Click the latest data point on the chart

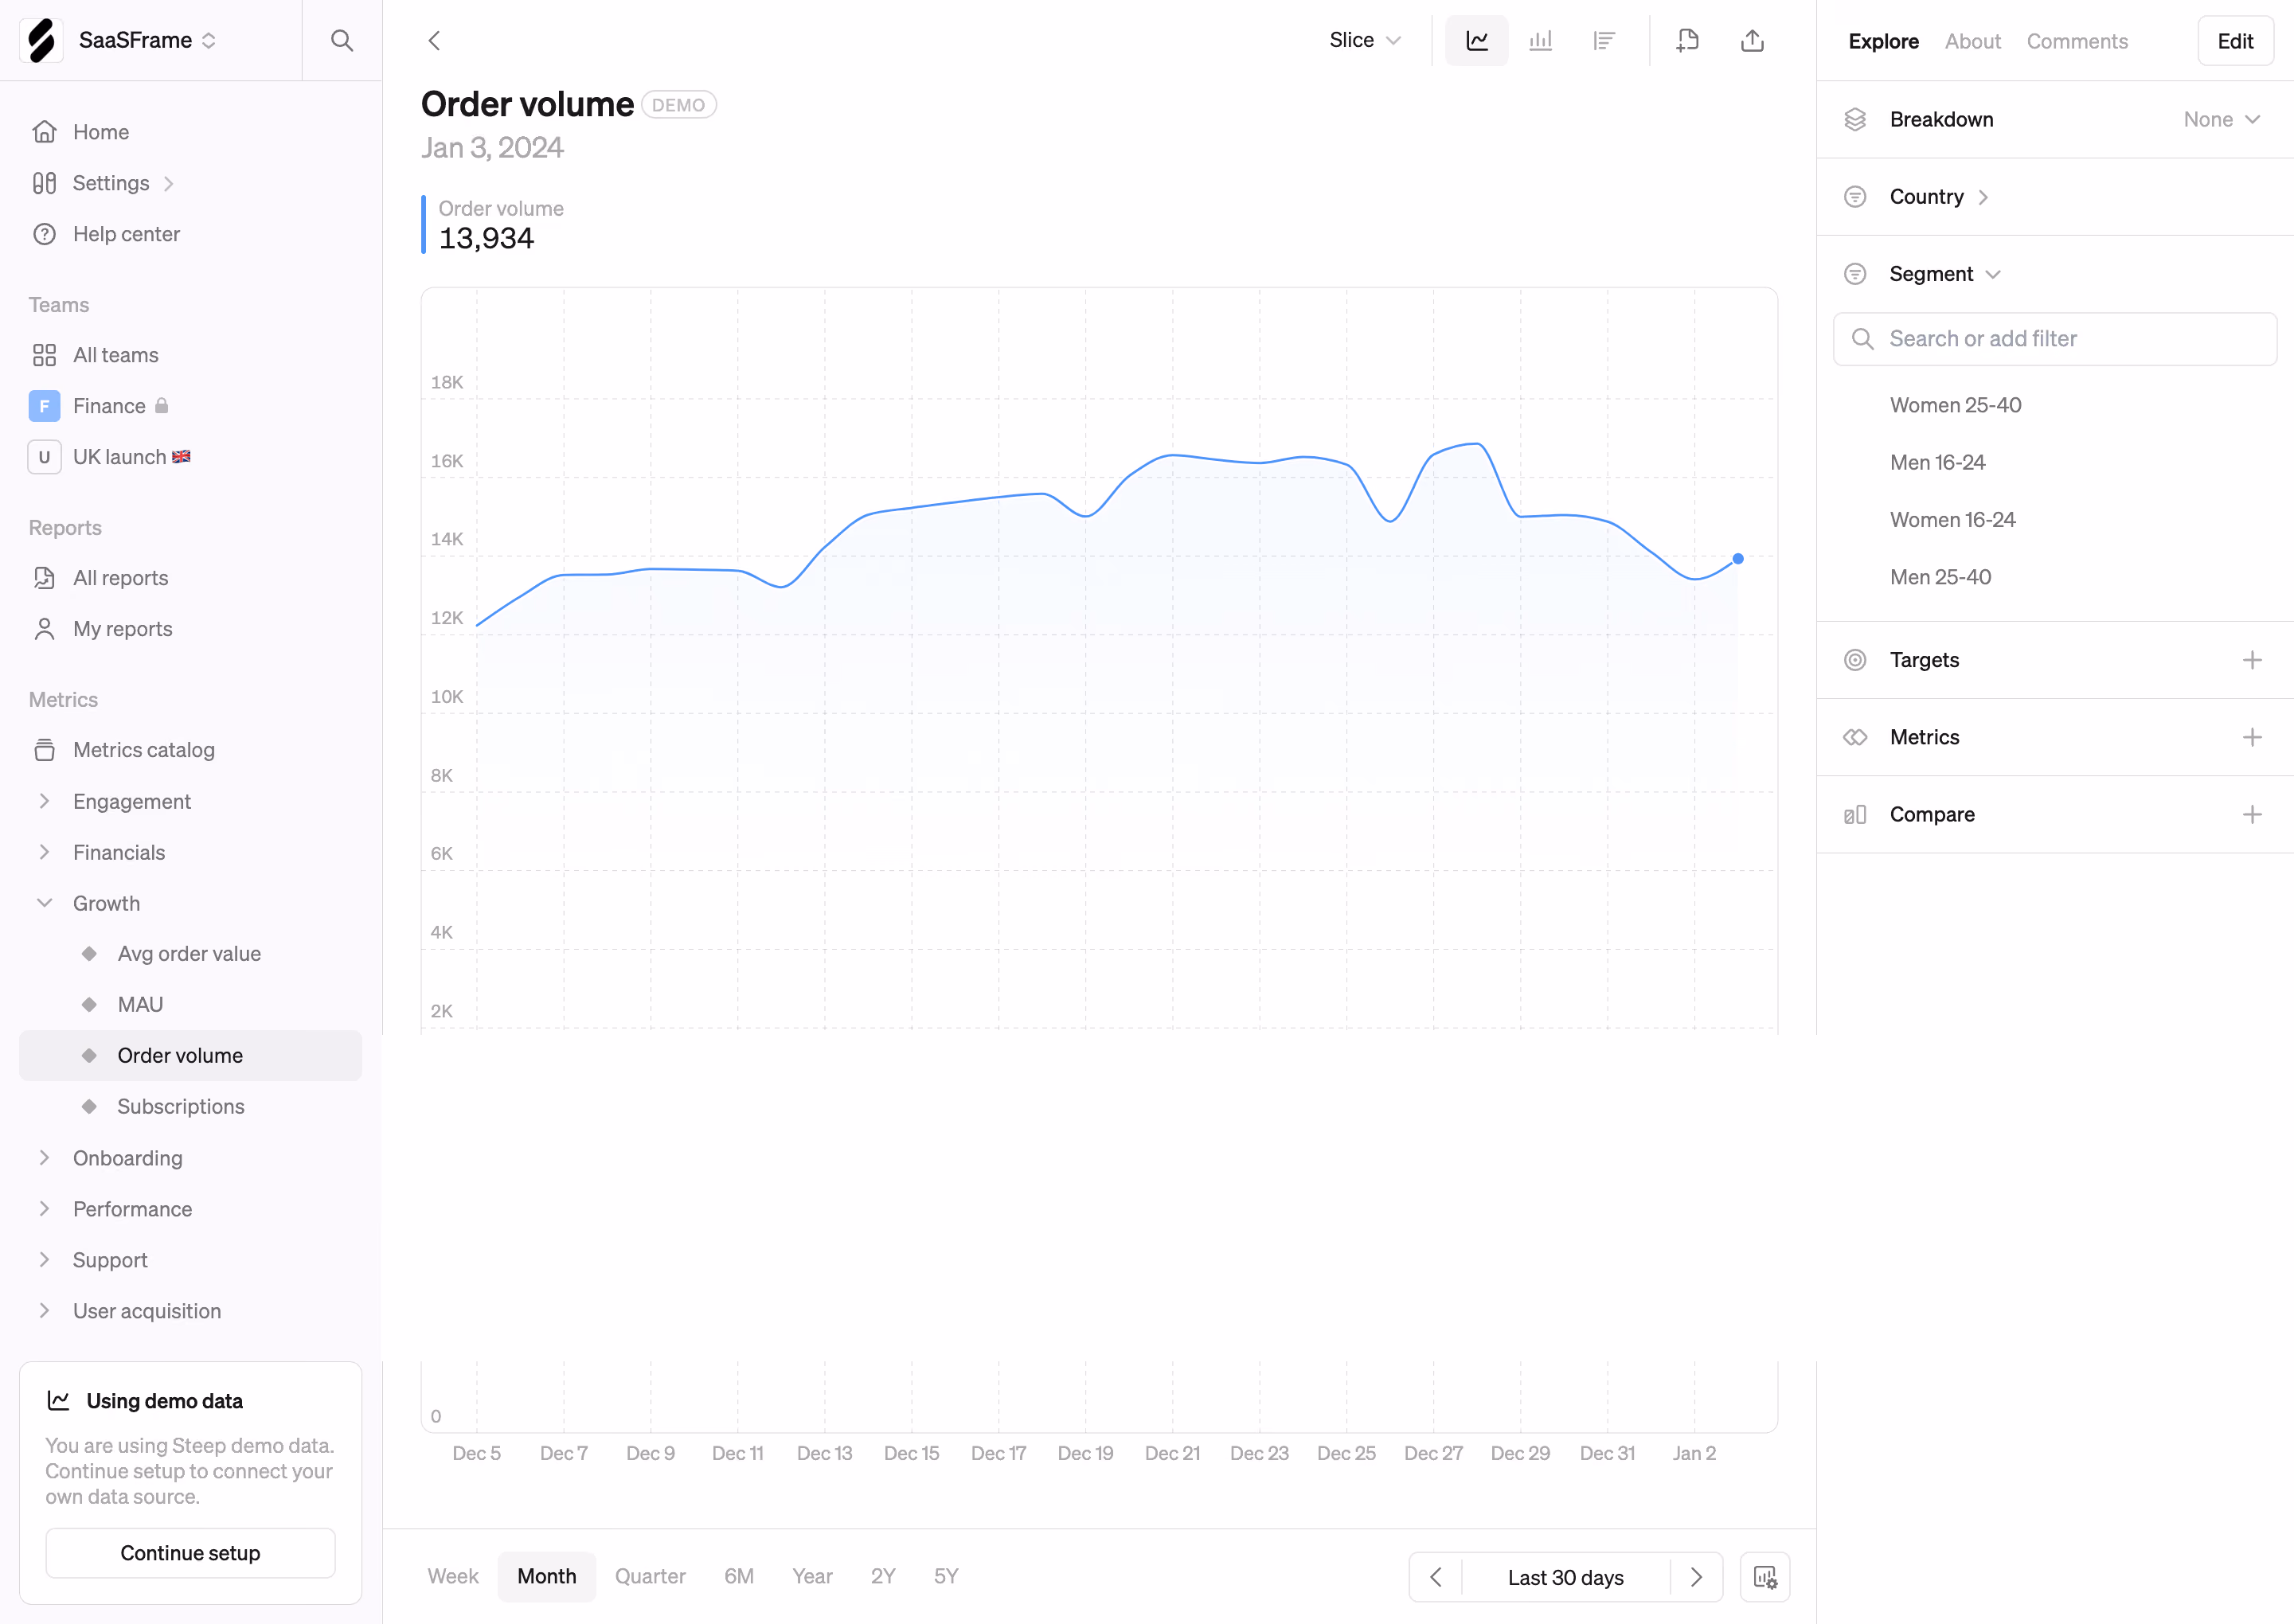(1738, 559)
